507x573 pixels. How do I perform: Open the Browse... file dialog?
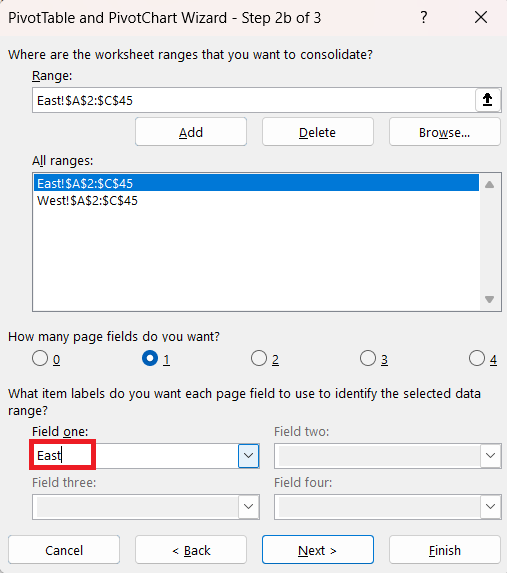[444, 132]
